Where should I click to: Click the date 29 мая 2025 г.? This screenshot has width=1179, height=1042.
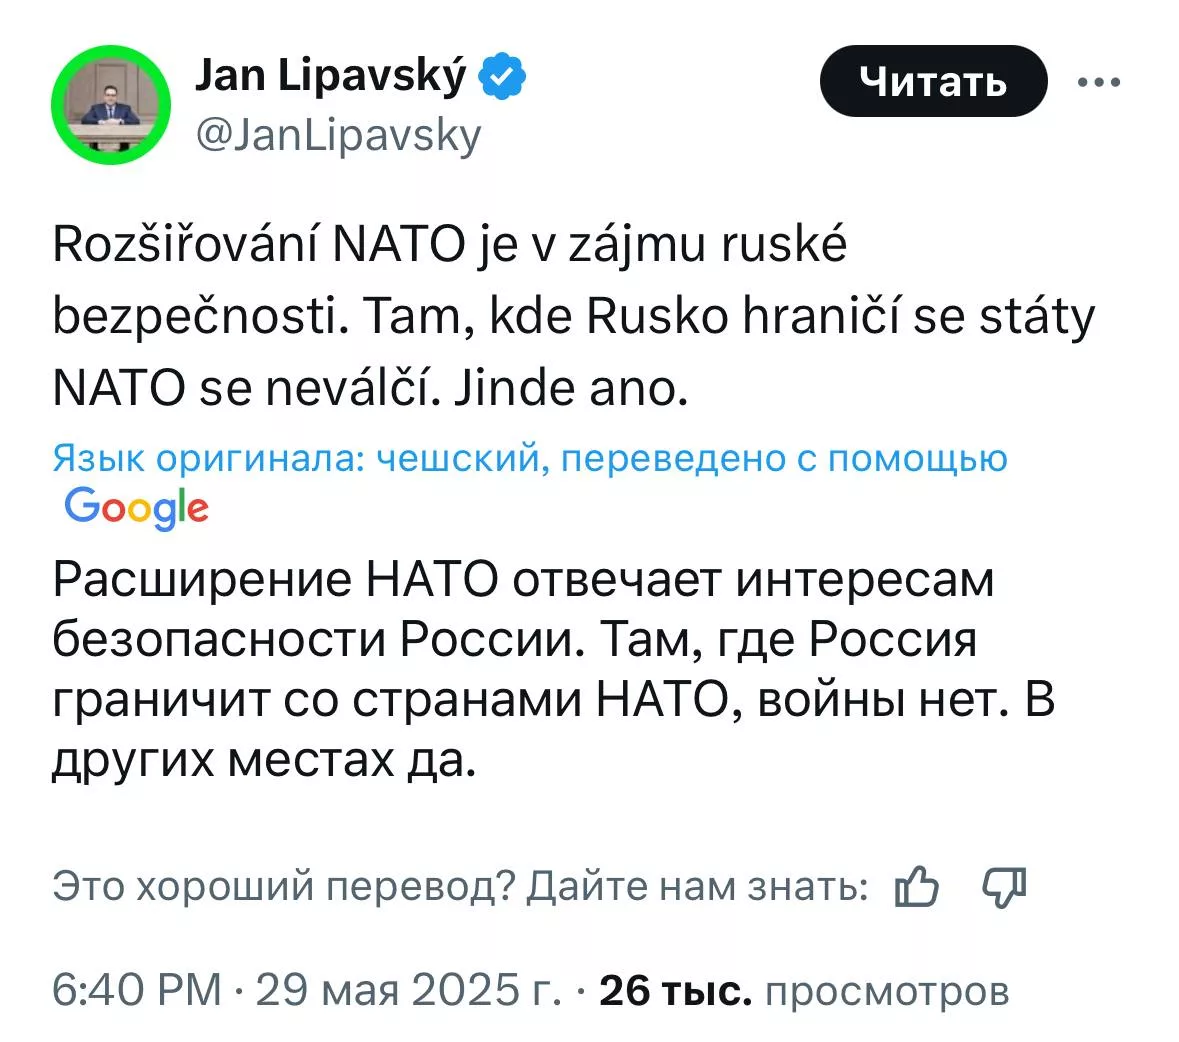click(408, 990)
